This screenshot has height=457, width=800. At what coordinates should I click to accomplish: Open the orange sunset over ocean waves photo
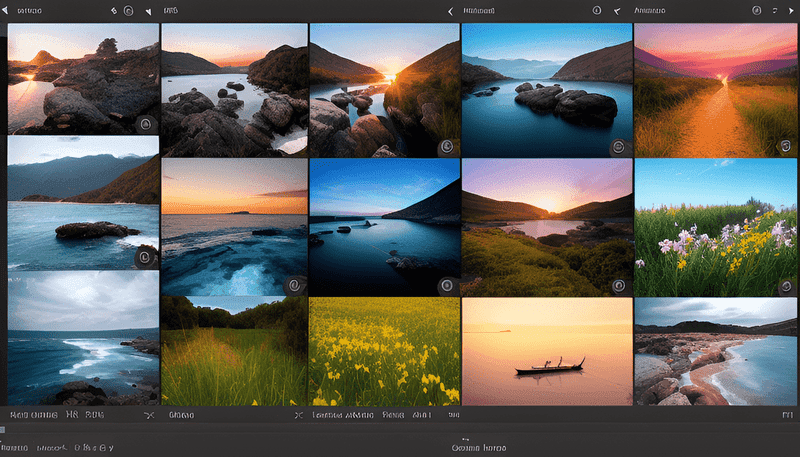(235, 227)
